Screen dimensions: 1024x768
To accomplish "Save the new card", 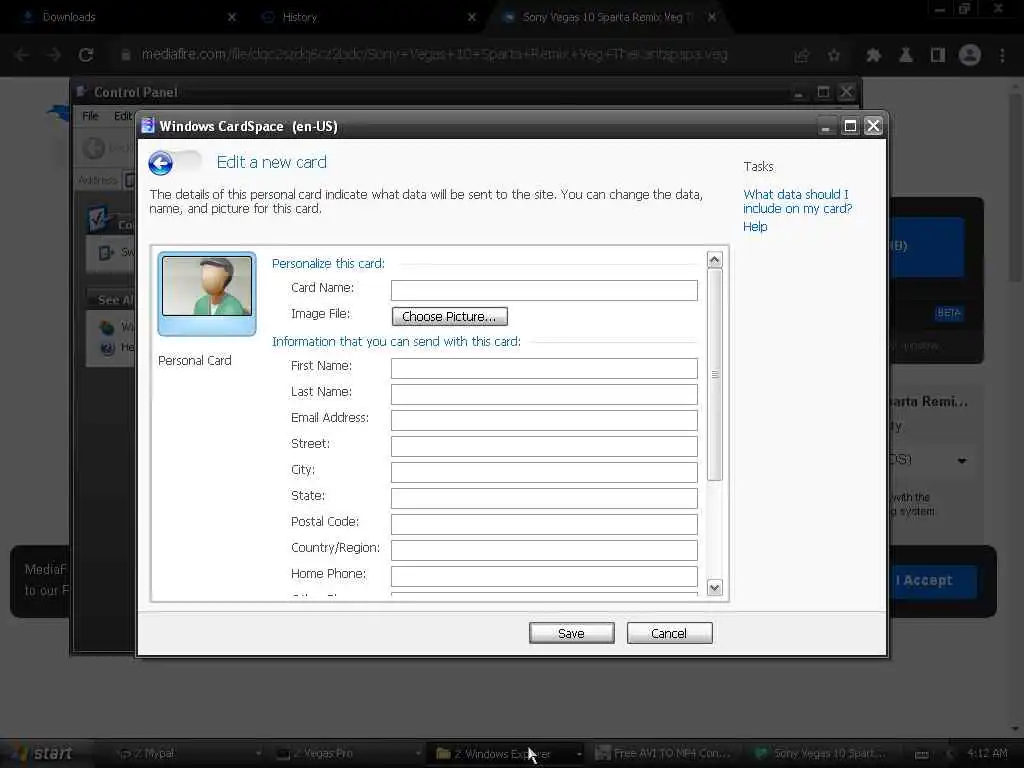I will coord(571,633).
